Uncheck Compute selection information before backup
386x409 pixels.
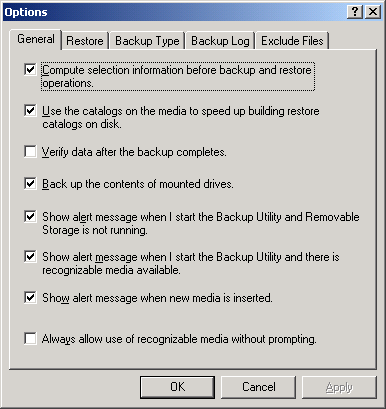(30, 70)
